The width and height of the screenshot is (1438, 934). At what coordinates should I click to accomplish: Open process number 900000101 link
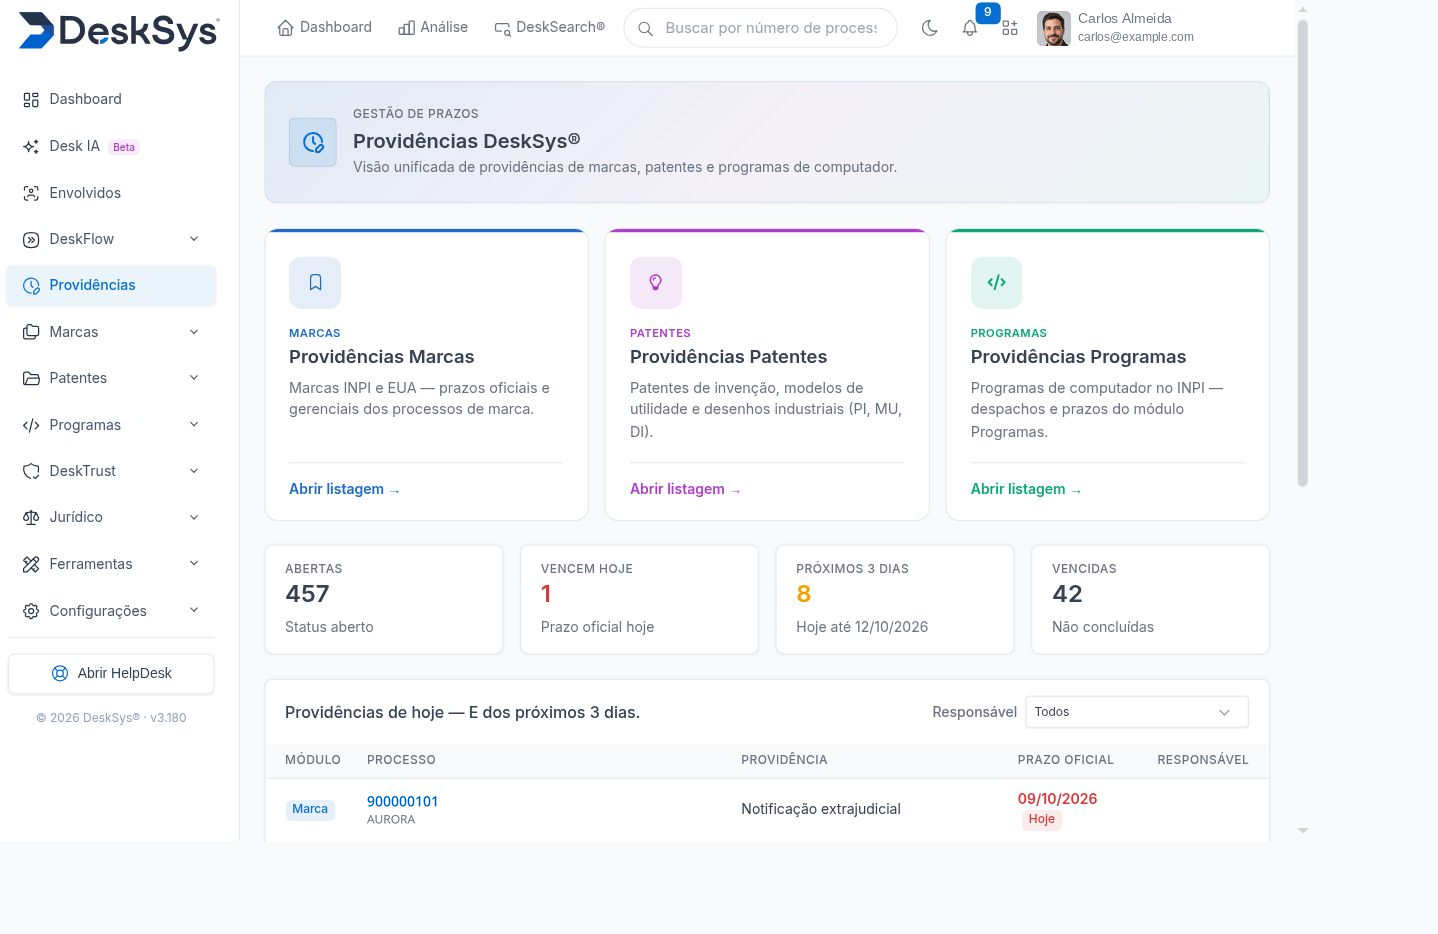tap(402, 802)
